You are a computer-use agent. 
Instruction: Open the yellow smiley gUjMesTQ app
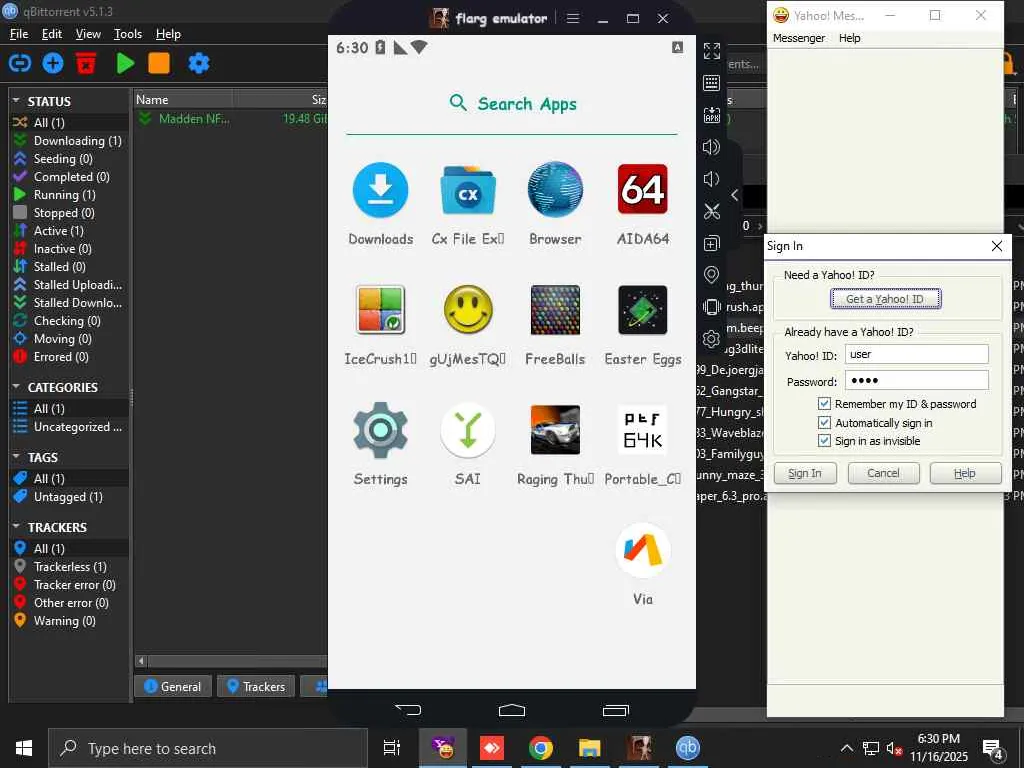468,310
